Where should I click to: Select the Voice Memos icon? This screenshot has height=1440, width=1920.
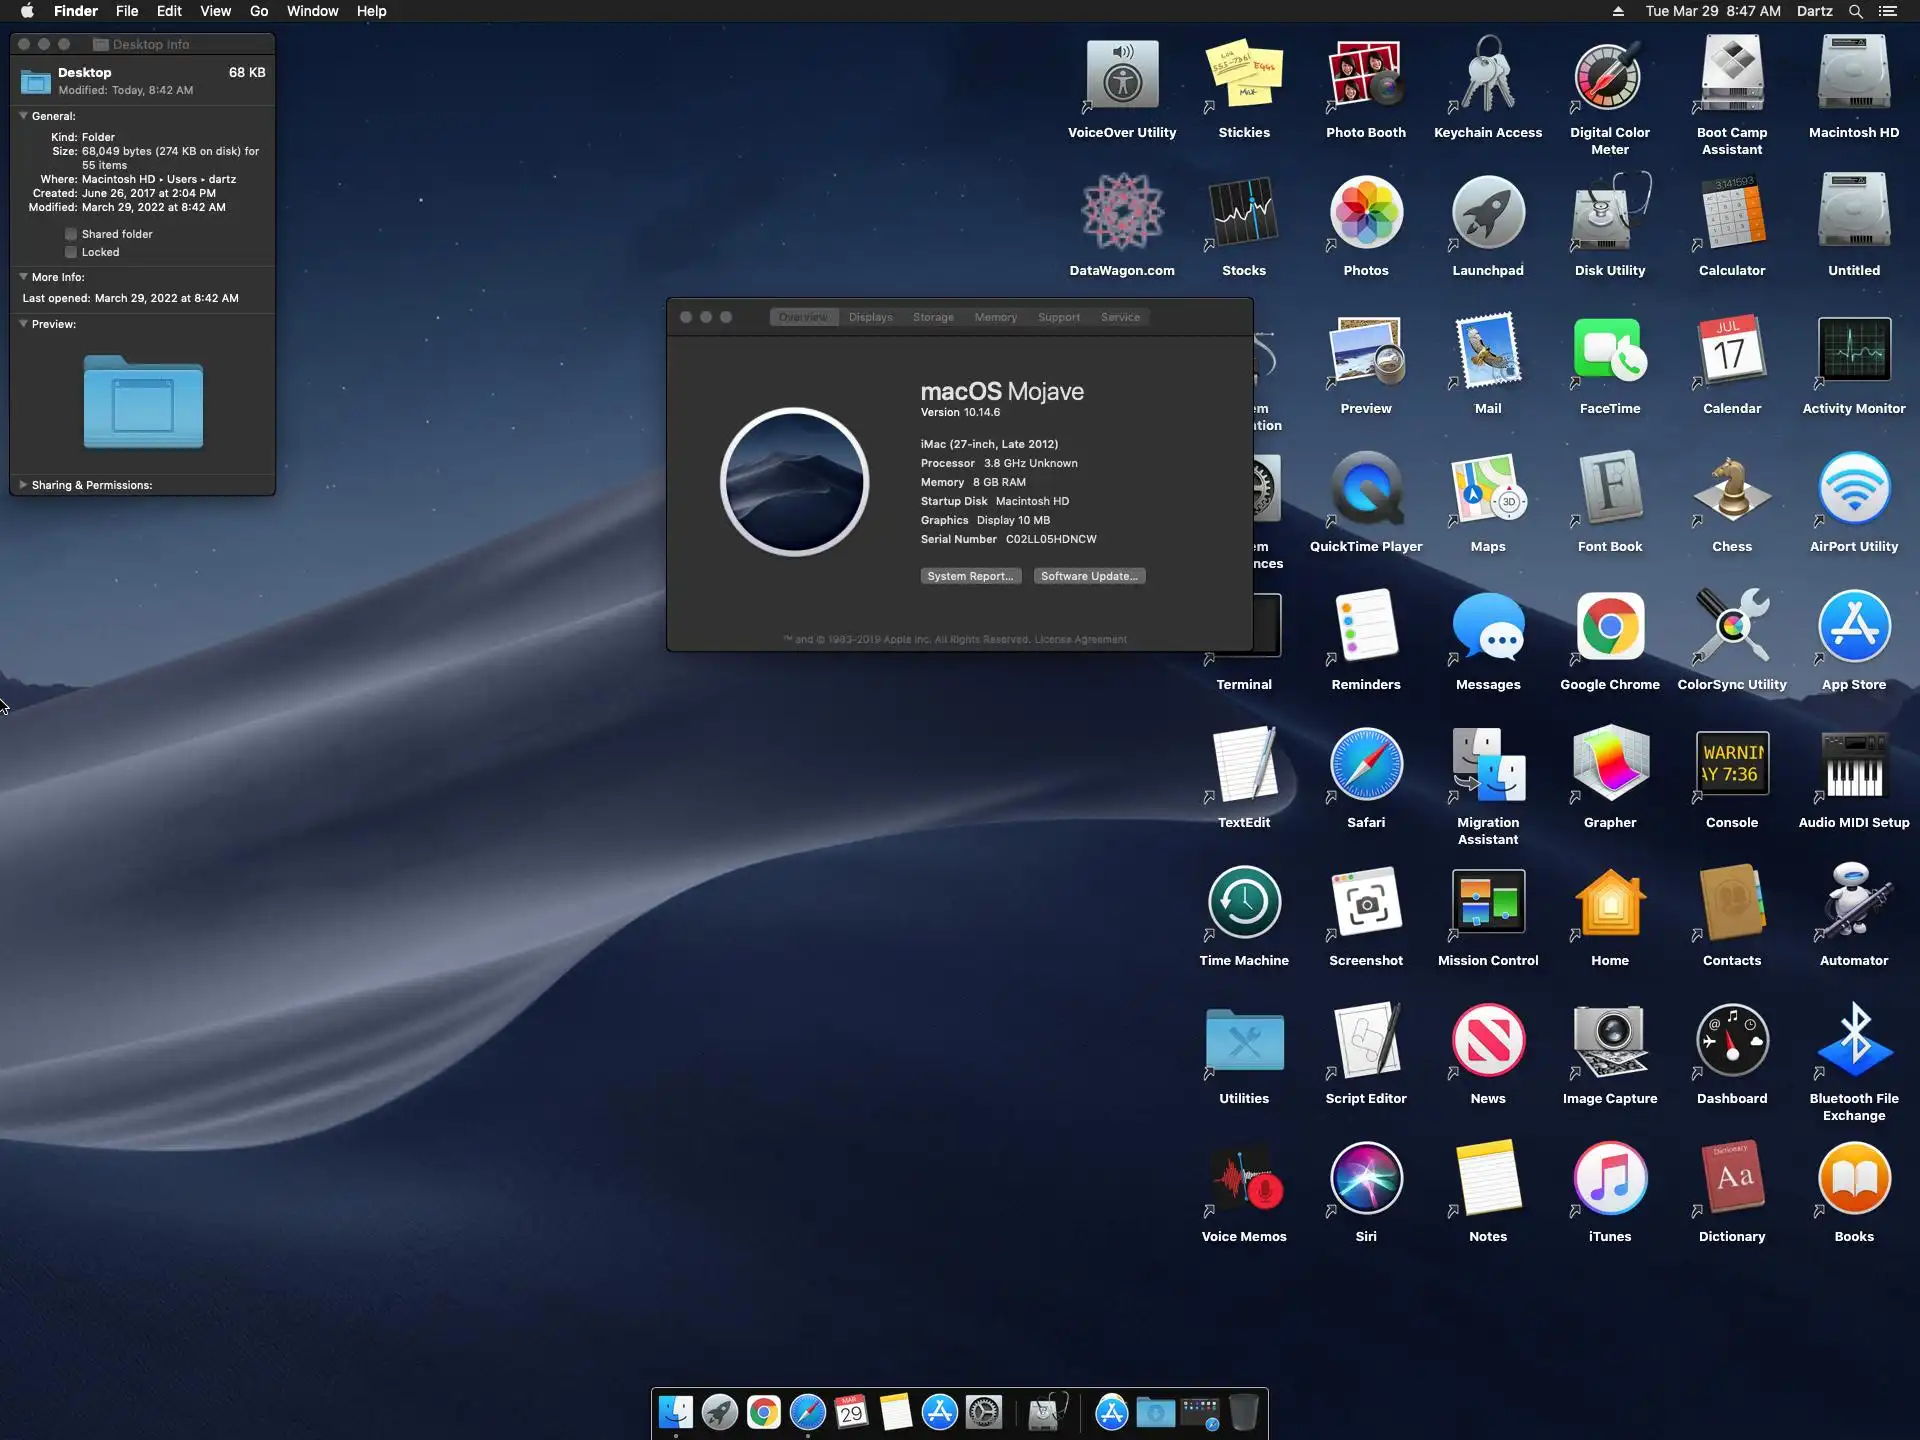[1243, 1179]
